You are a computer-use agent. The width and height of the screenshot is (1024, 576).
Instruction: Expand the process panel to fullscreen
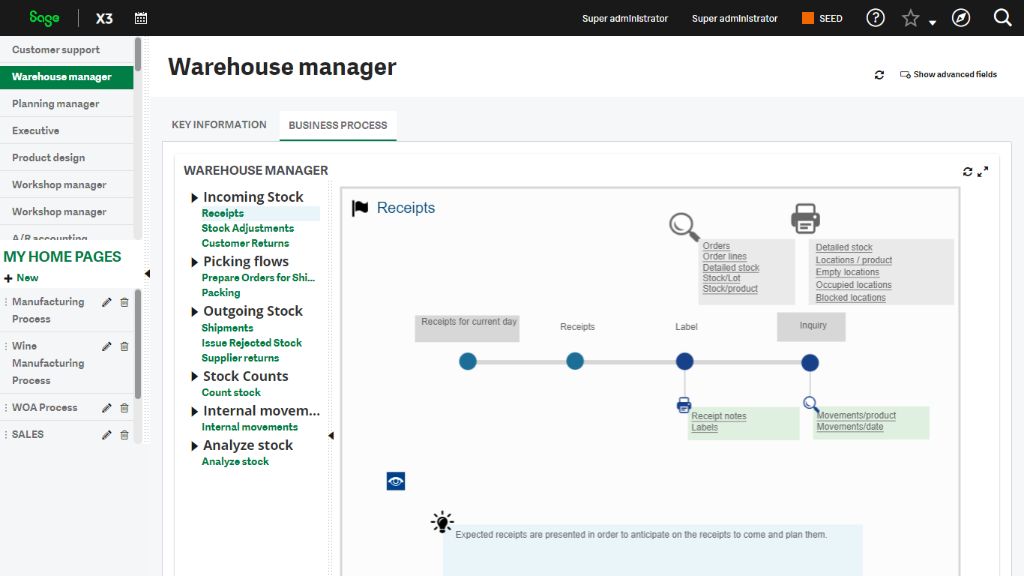983,171
